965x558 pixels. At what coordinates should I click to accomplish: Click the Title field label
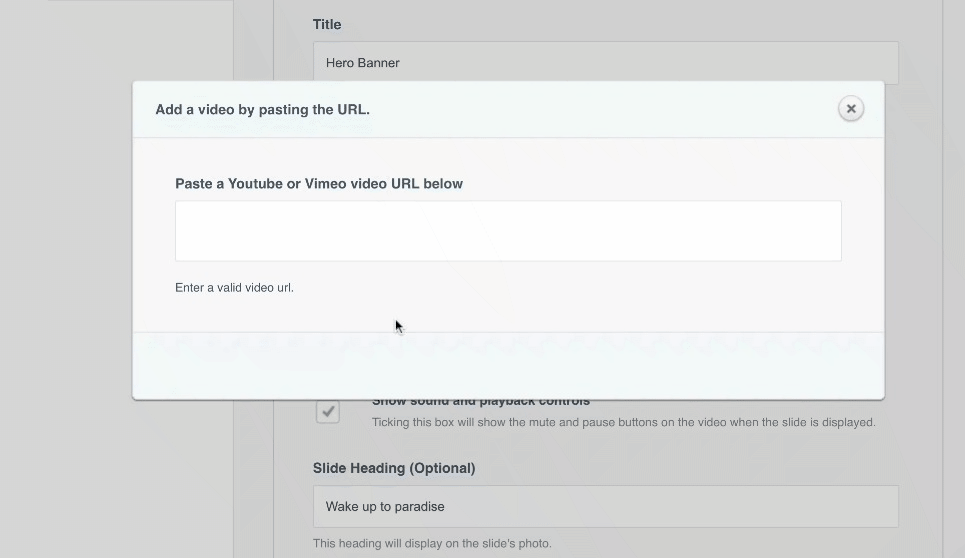coord(327,24)
